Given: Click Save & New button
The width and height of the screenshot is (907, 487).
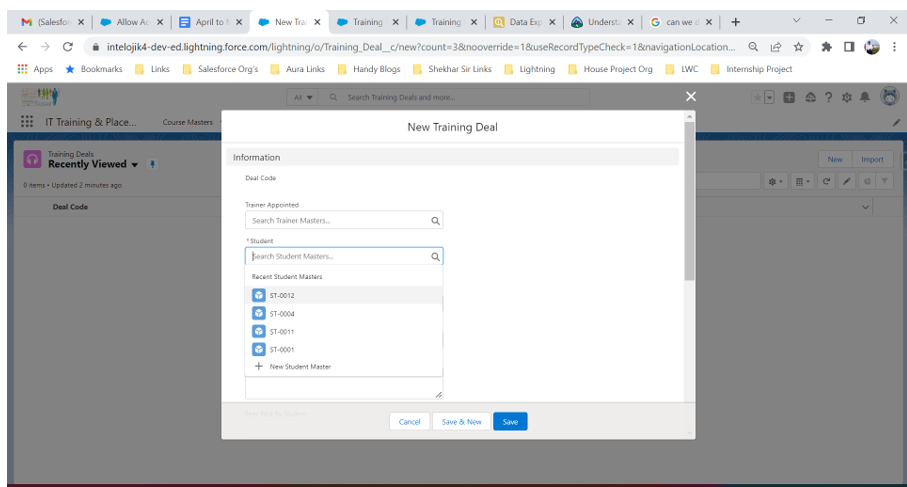Looking at the screenshot, I should [461, 422].
